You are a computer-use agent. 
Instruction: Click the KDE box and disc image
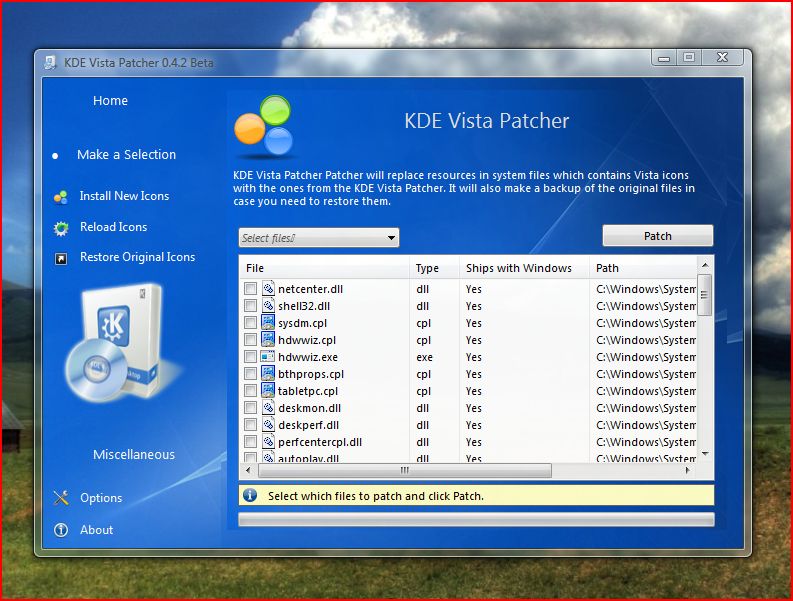[x=119, y=344]
